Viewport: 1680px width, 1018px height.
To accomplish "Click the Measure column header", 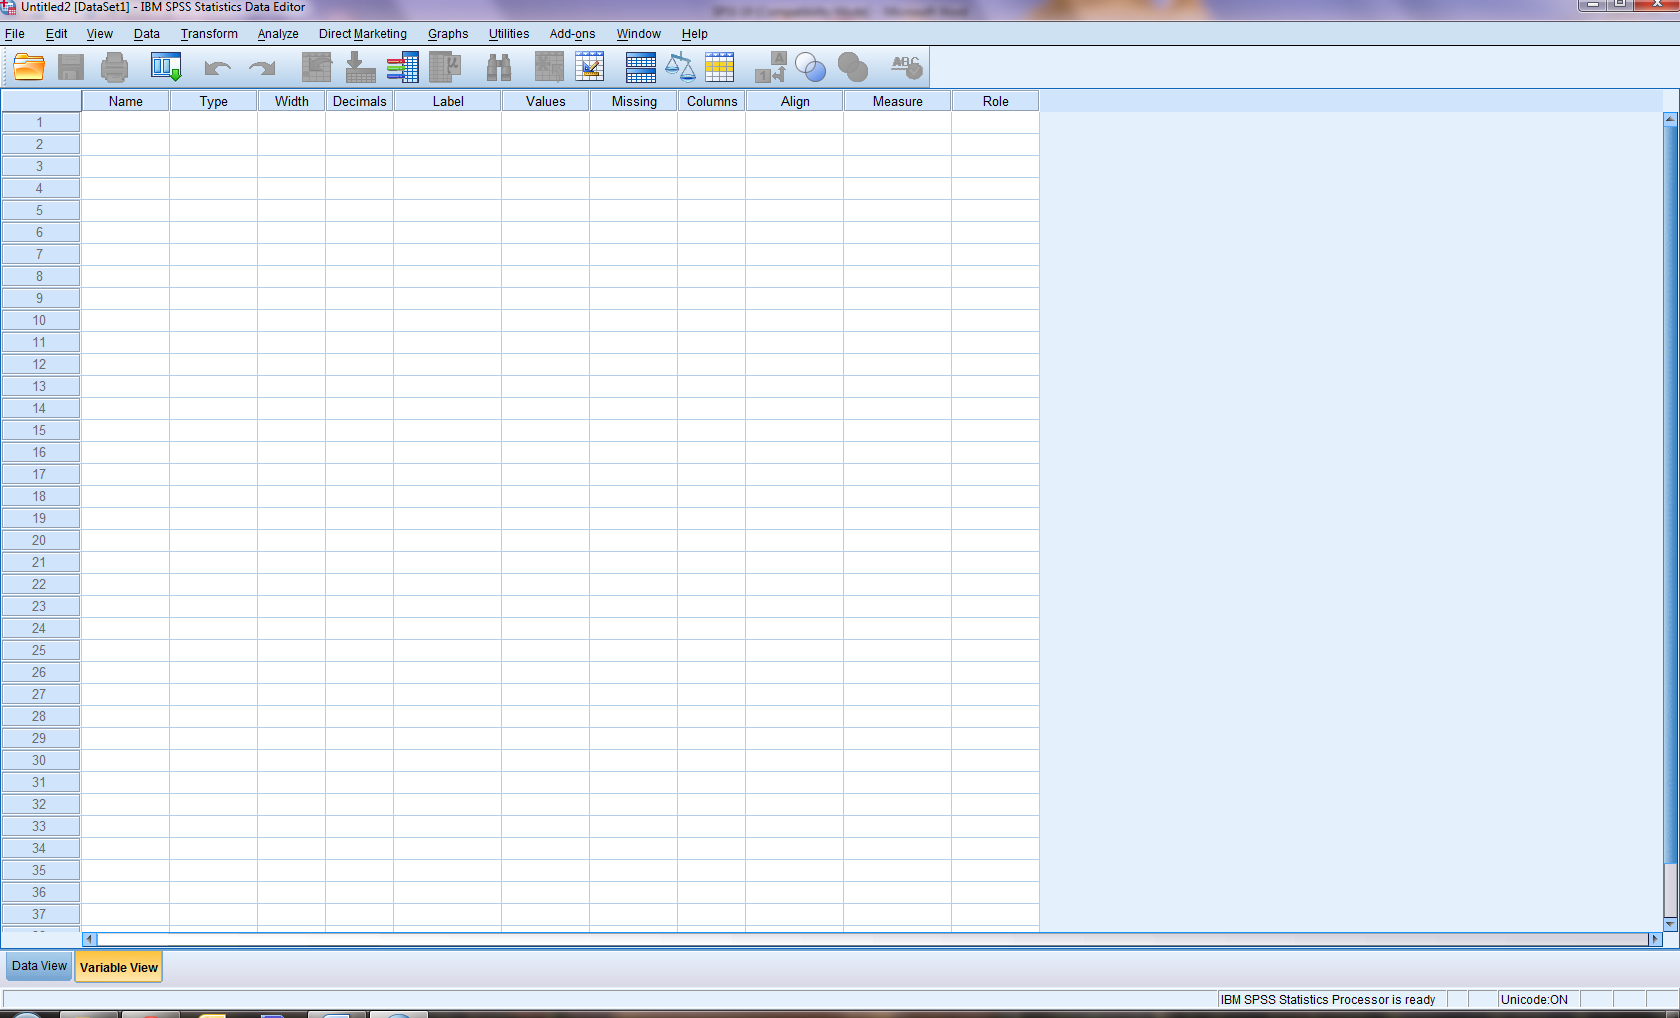I will tap(898, 101).
